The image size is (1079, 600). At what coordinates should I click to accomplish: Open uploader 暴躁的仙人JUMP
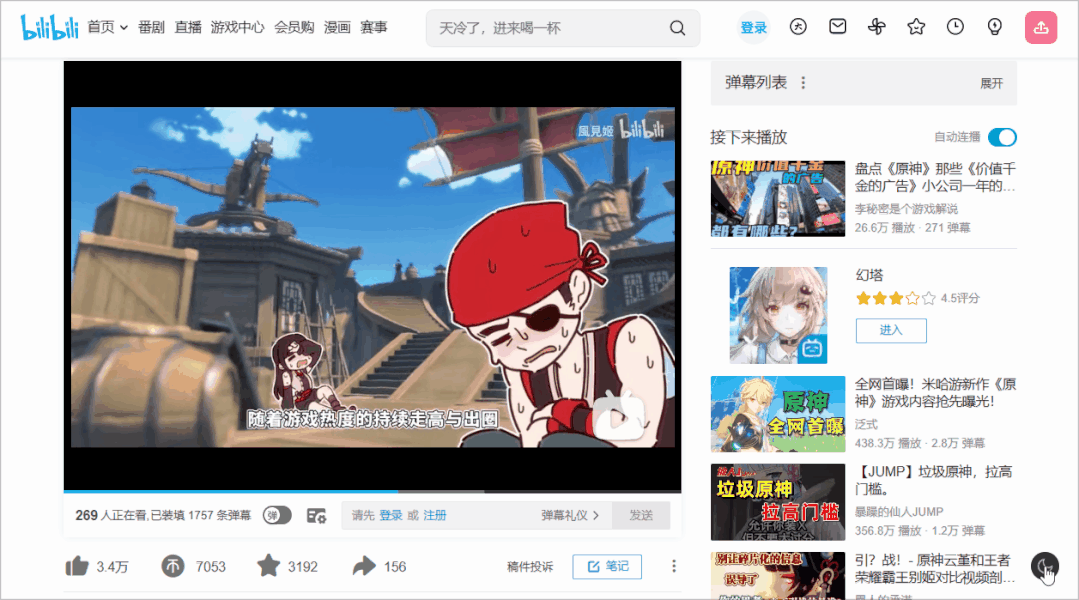pos(899,511)
